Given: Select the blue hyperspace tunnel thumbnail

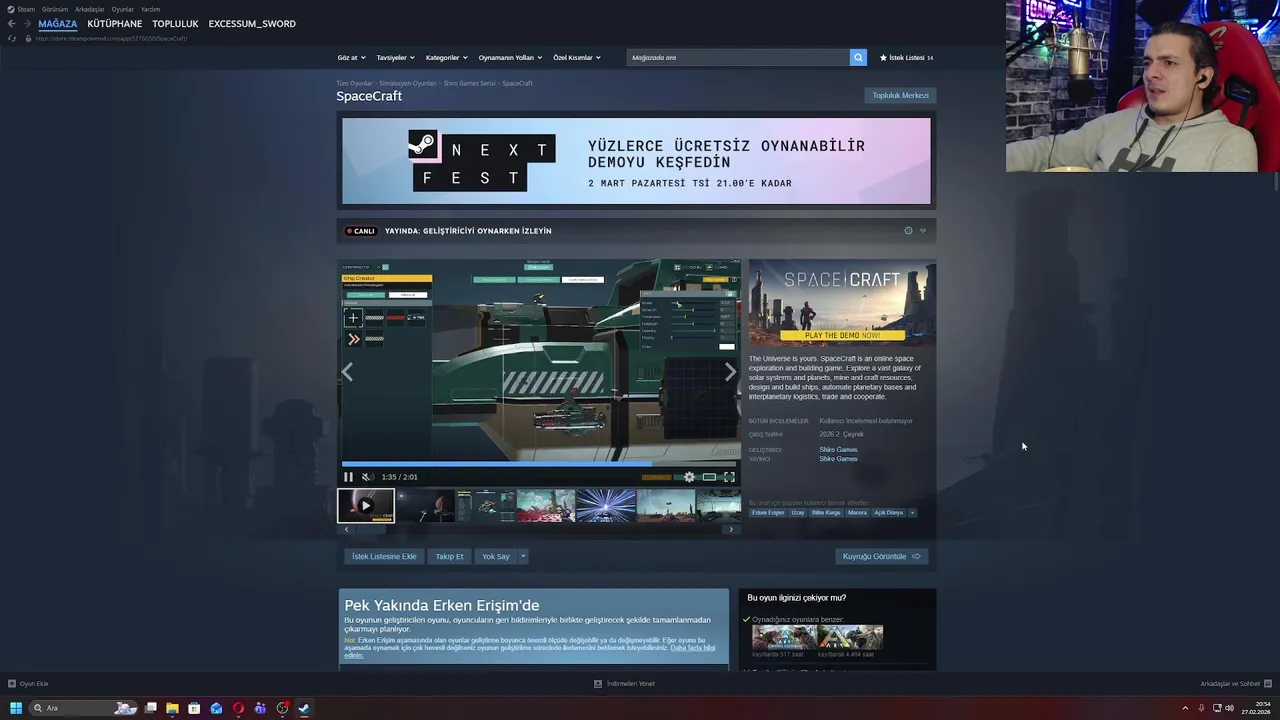Looking at the screenshot, I should point(606,506).
